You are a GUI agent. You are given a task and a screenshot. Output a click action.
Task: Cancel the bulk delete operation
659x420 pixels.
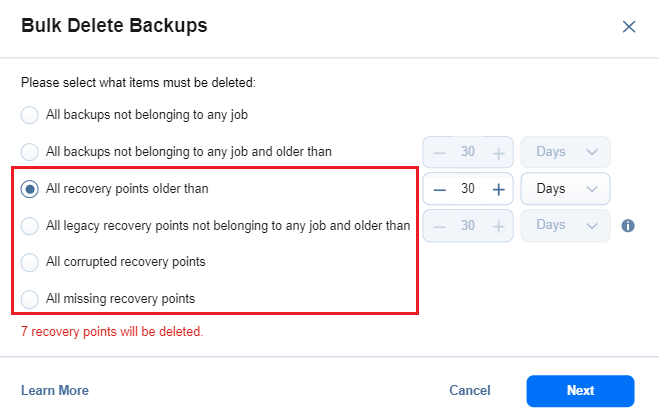pos(469,390)
